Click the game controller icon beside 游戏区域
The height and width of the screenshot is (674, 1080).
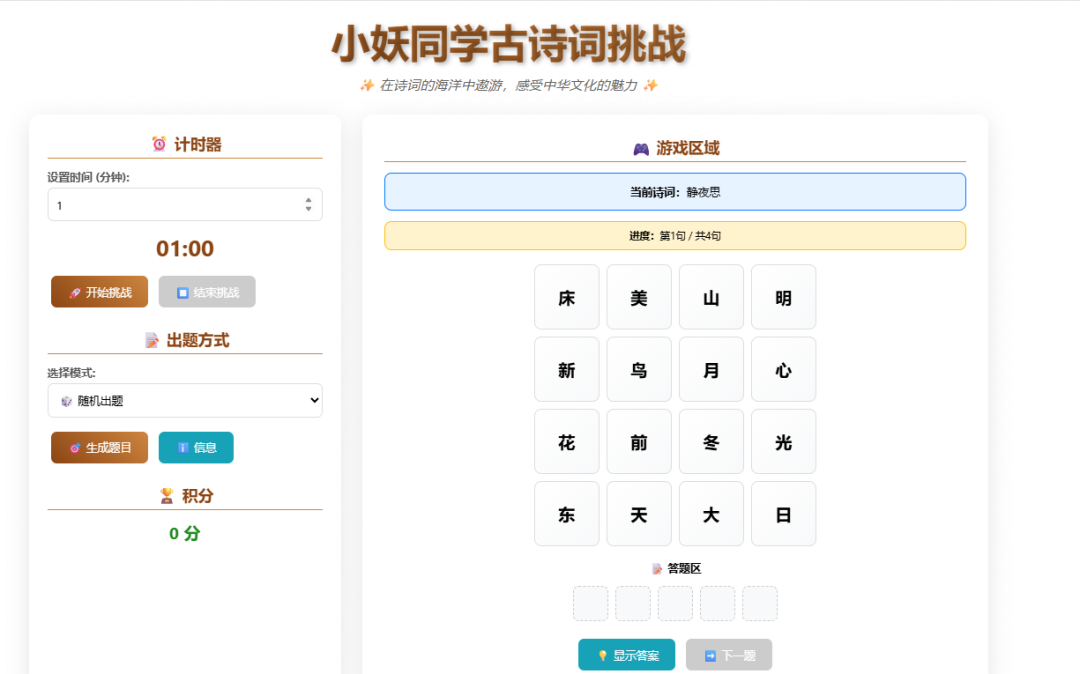641,149
